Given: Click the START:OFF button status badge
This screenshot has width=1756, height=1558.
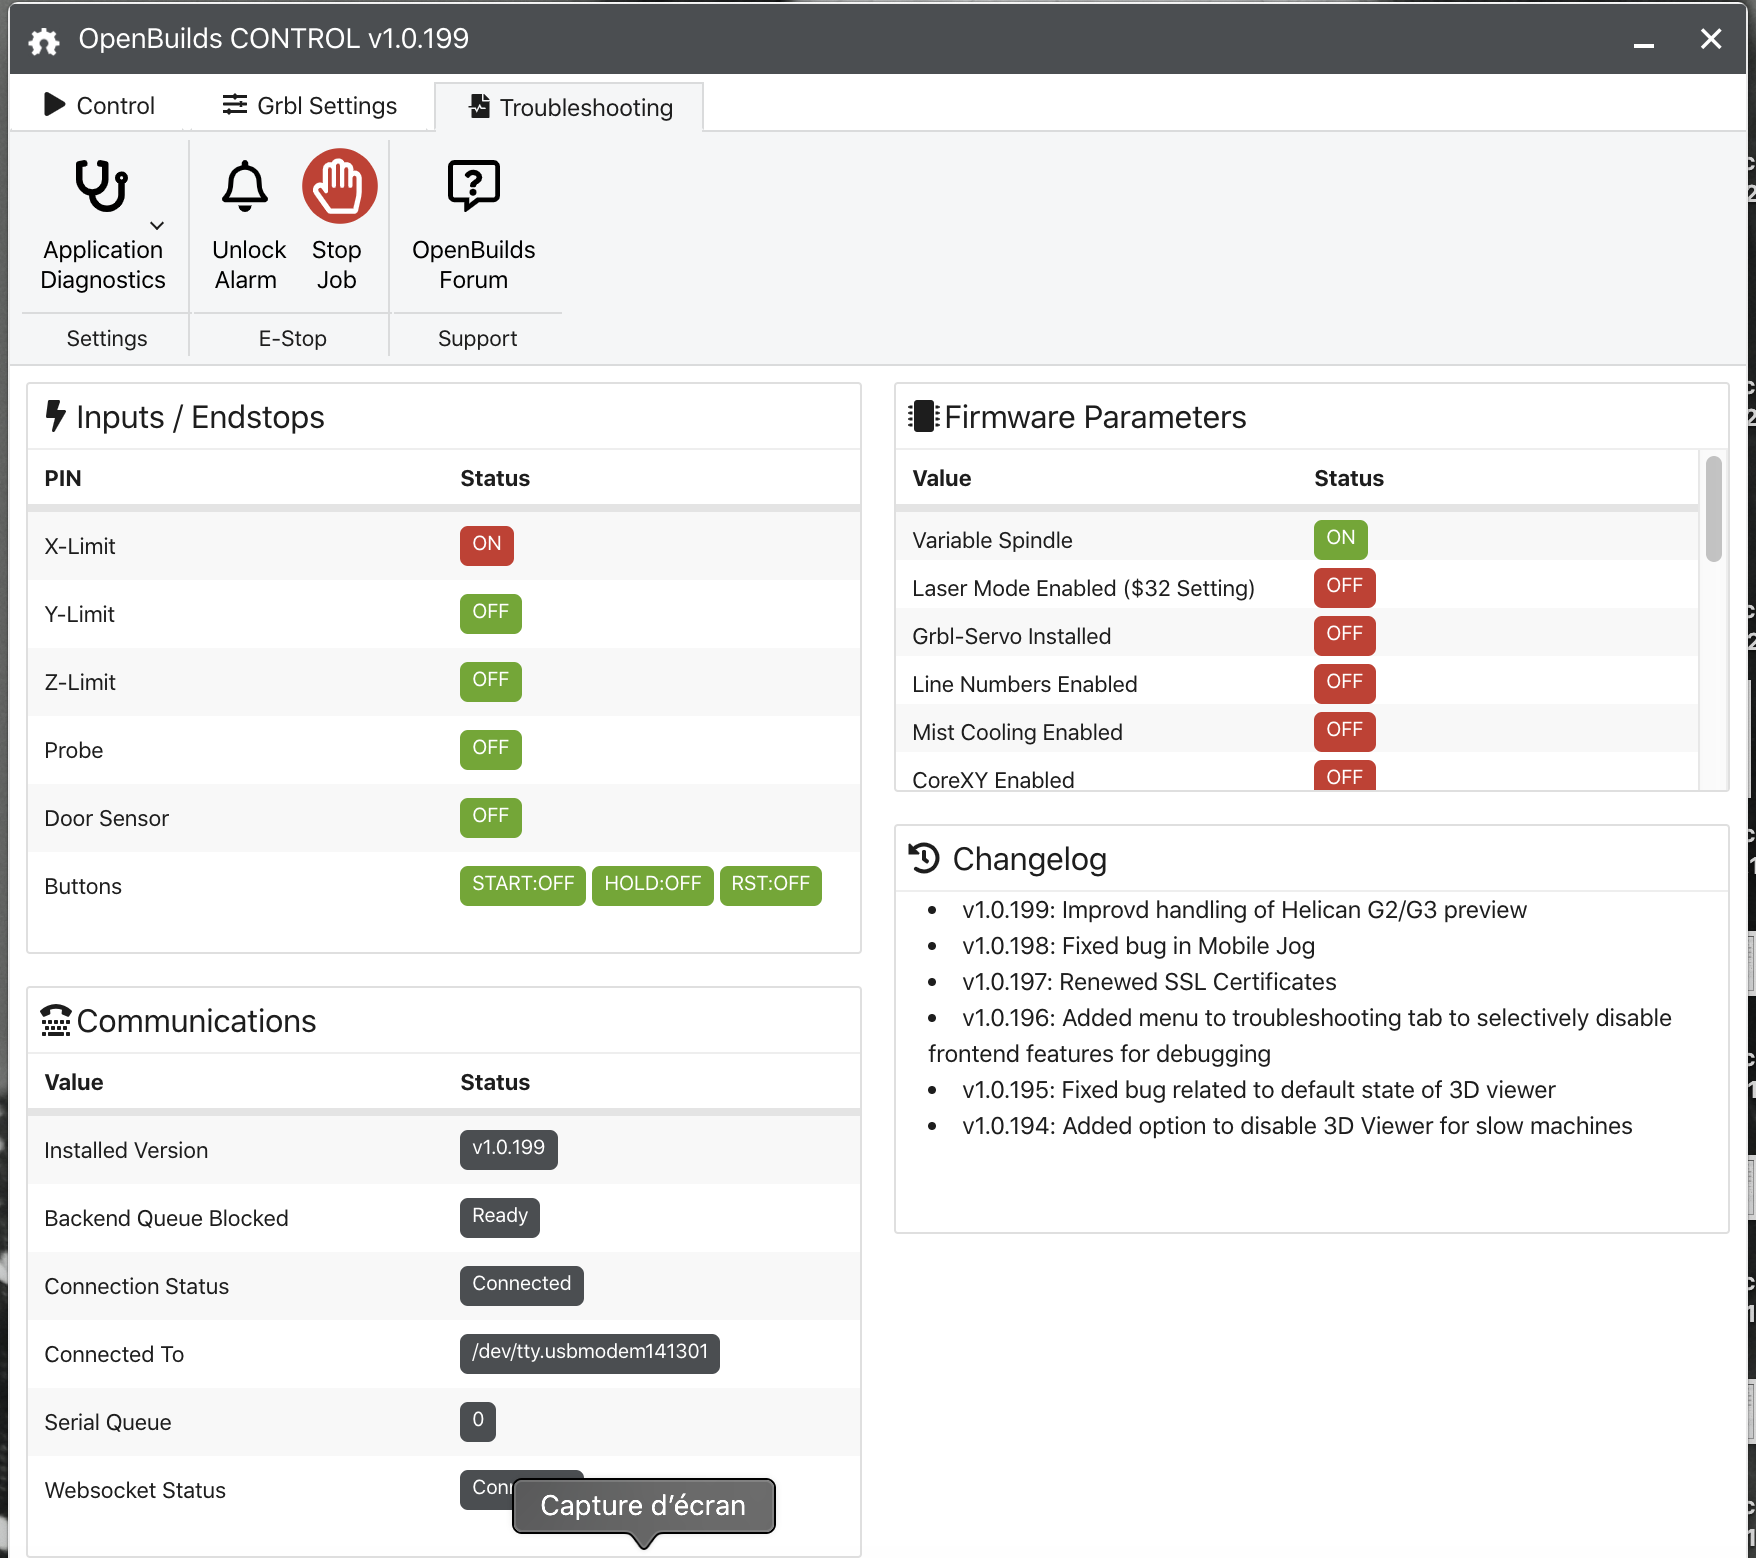Looking at the screenshot, I should (523, 885).
